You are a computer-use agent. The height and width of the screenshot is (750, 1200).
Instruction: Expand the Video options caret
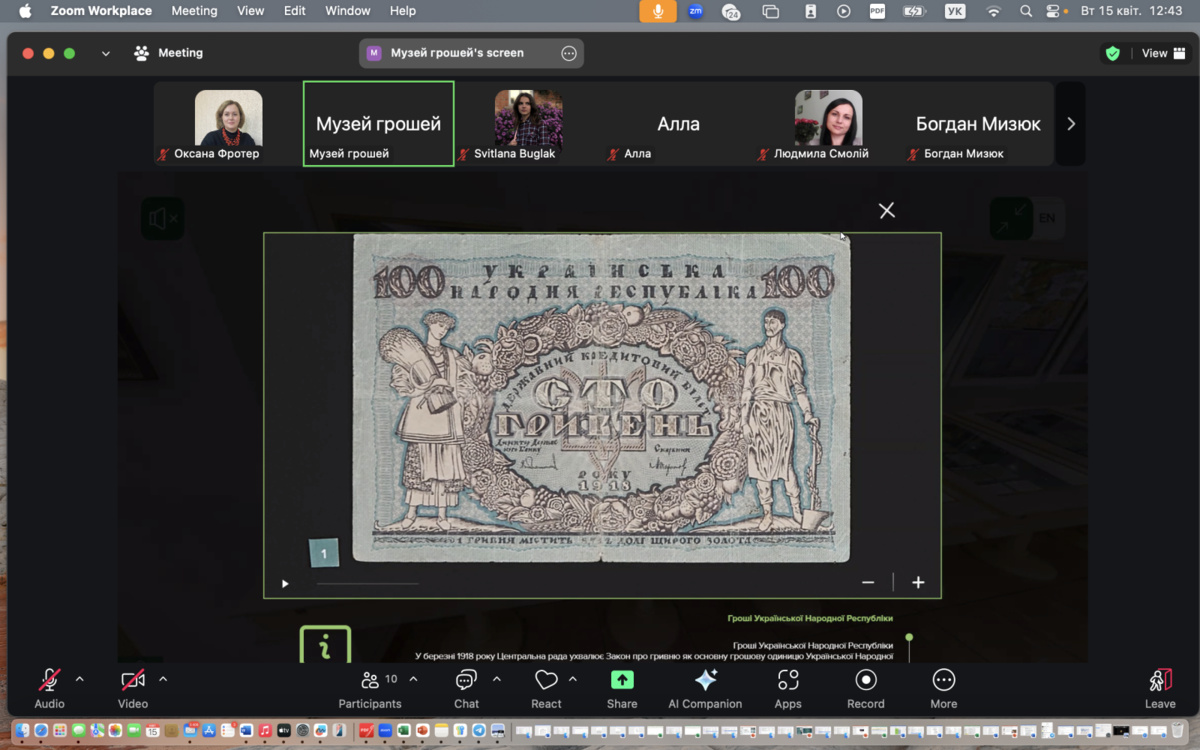click(x=163, y=680)
